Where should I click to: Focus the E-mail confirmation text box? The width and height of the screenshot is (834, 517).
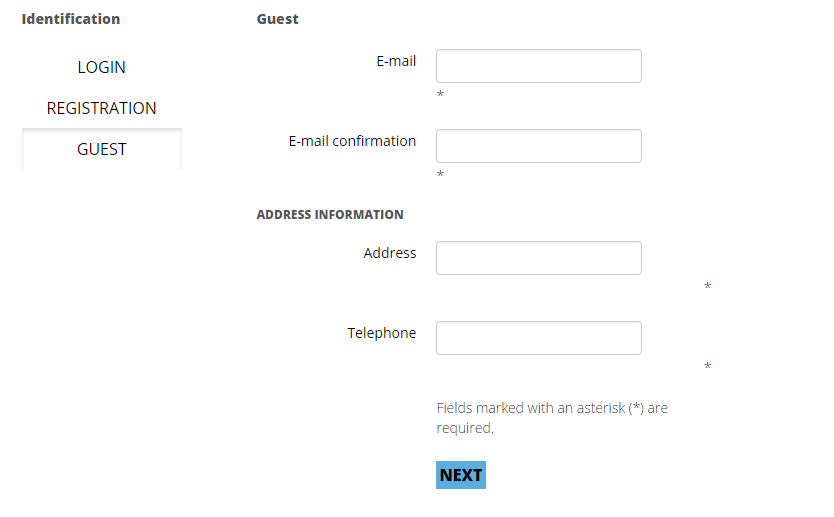coord(538,146)
